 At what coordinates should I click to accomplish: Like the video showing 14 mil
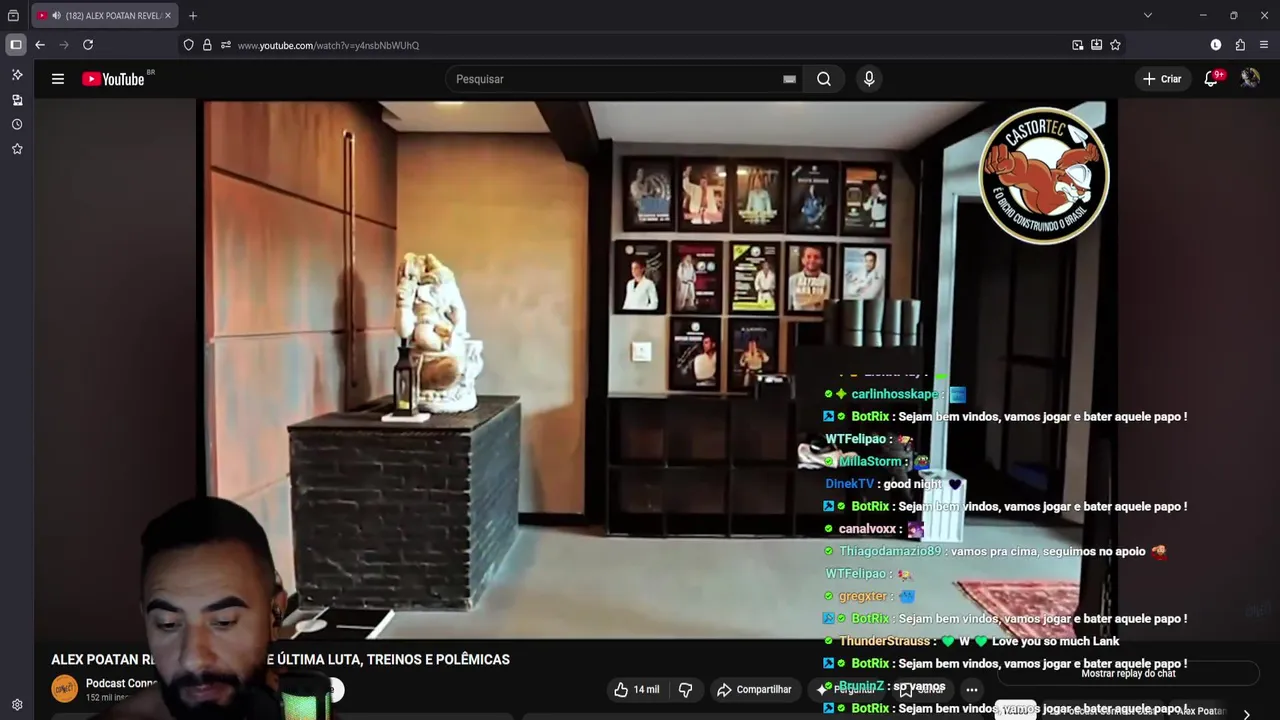click(636, 689)
